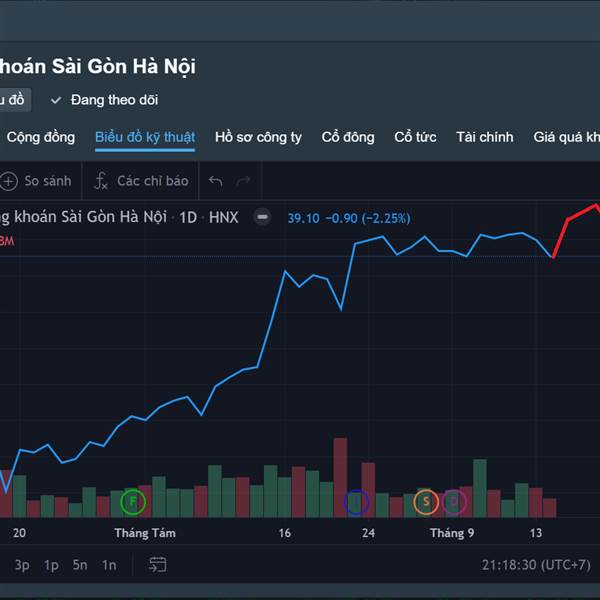This screenshot has width=600, height=600.
Task: Select the 1n time range
Action: pyautogui.click(x=109, y=565)
